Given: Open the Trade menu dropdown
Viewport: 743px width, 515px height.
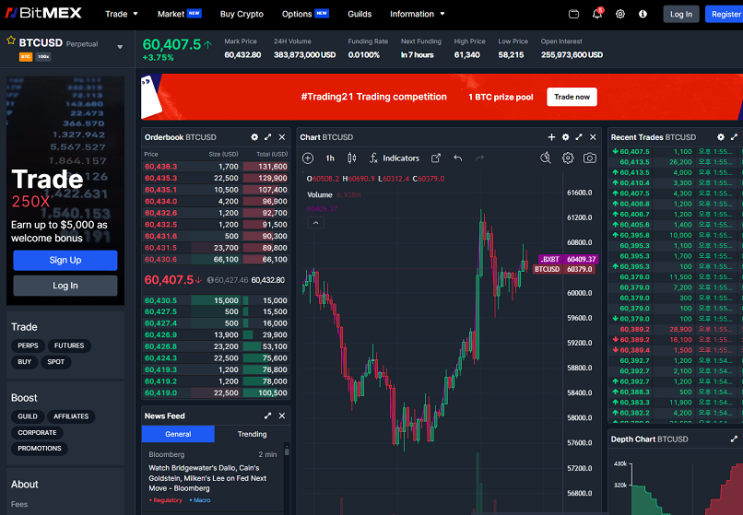Looking at the screenshot, I should point(121,14).
